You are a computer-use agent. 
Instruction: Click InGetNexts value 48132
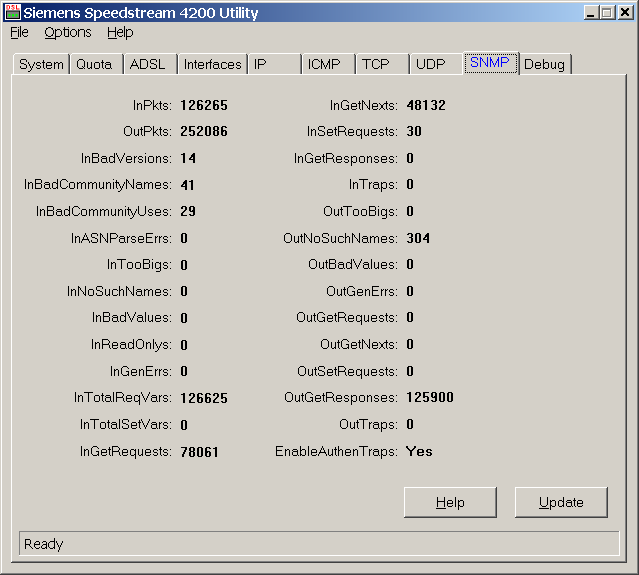click(x=426, y=106)
